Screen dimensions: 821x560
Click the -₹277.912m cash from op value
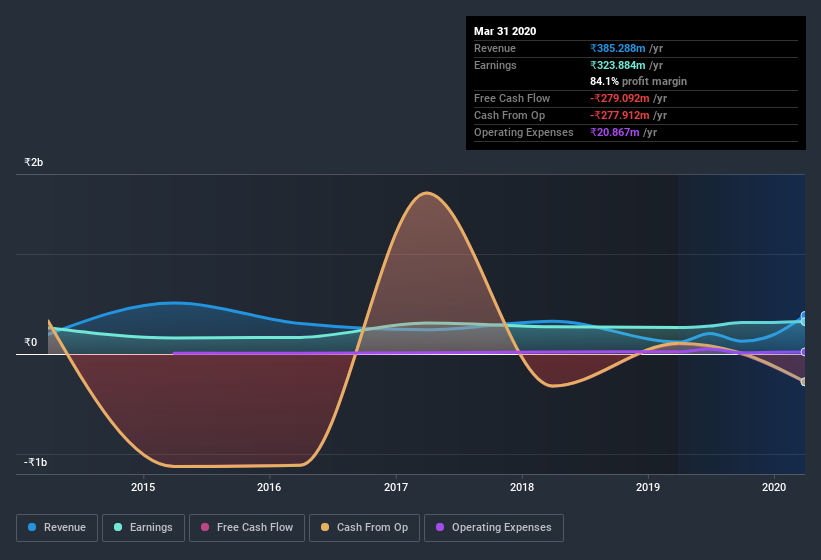point(620,115)
